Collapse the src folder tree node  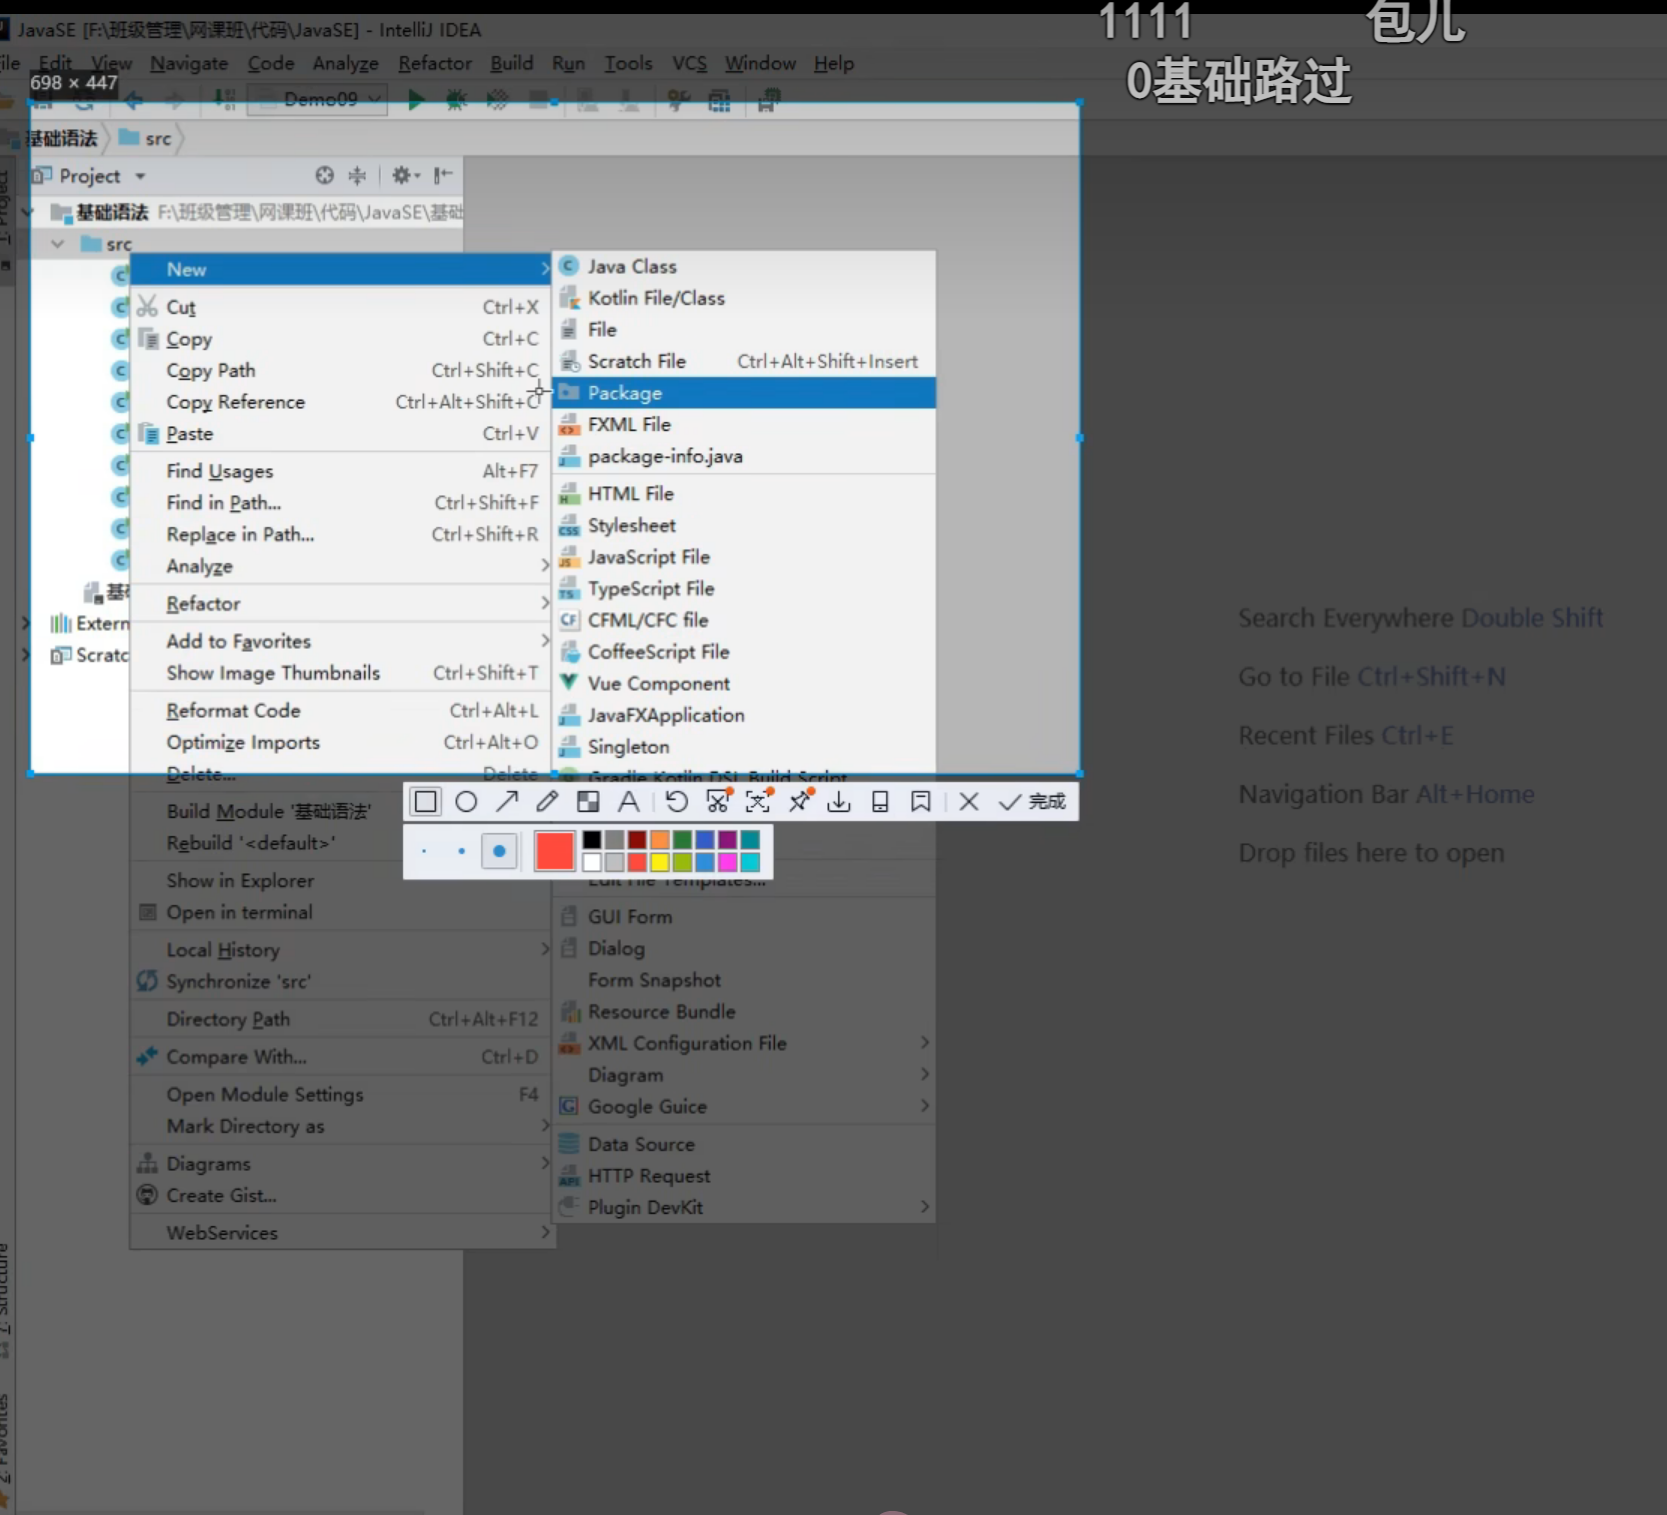pos(57,244)
